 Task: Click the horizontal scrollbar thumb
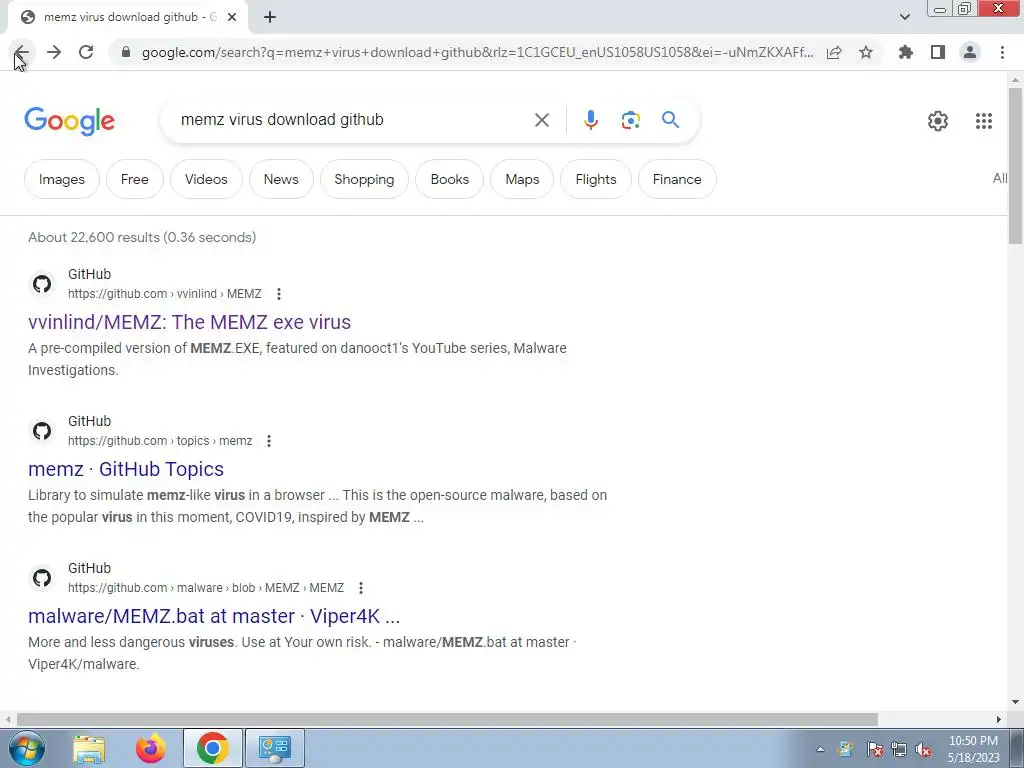pyautogui.click(x=447, y=719)
